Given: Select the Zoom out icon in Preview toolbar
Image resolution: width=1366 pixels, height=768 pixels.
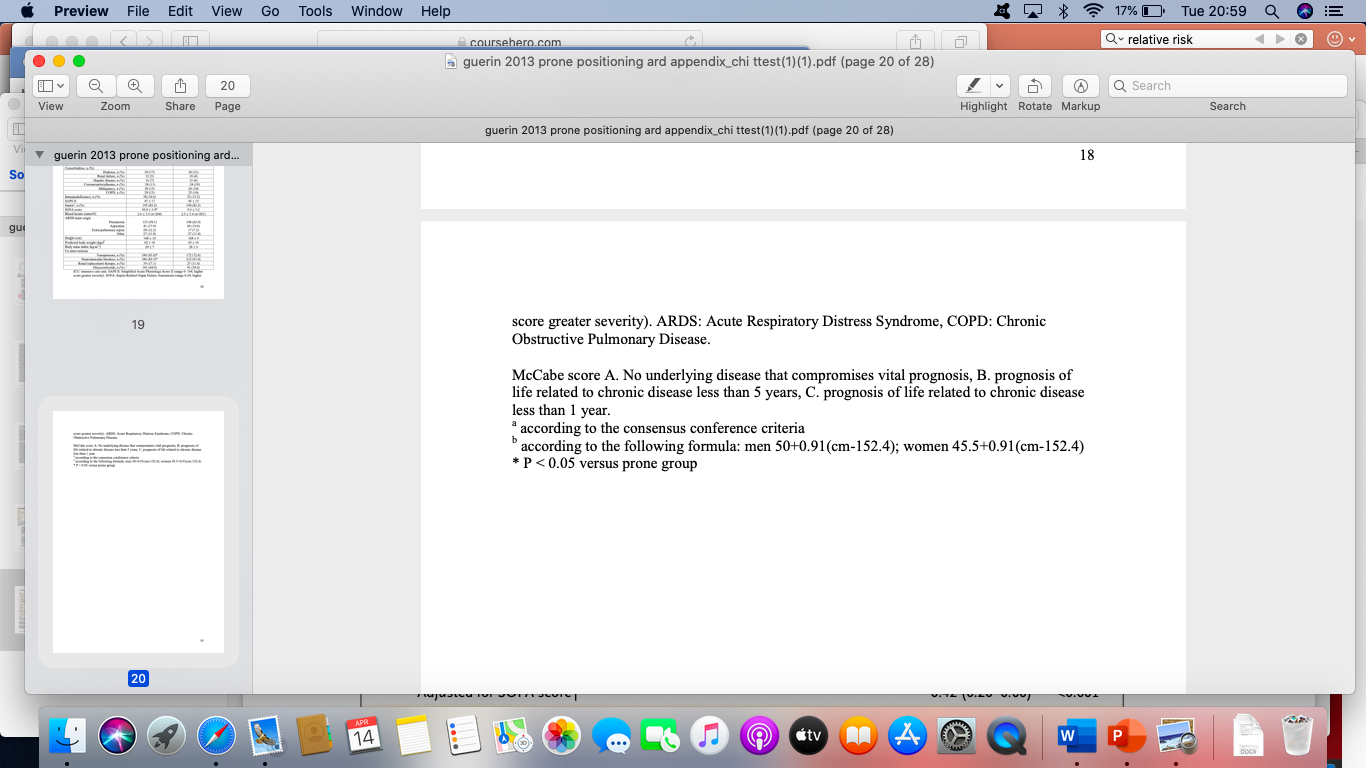Looking at the screenshot, I should point(95,85).
